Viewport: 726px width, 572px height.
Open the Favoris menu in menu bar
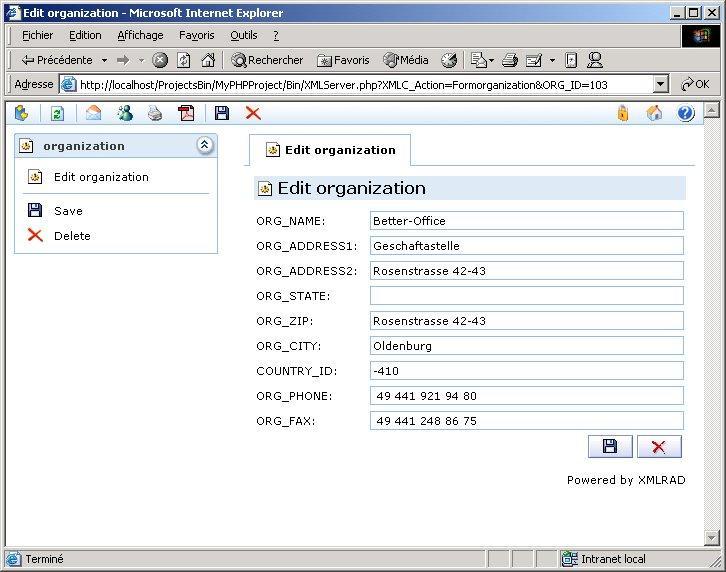coord(196,35)
